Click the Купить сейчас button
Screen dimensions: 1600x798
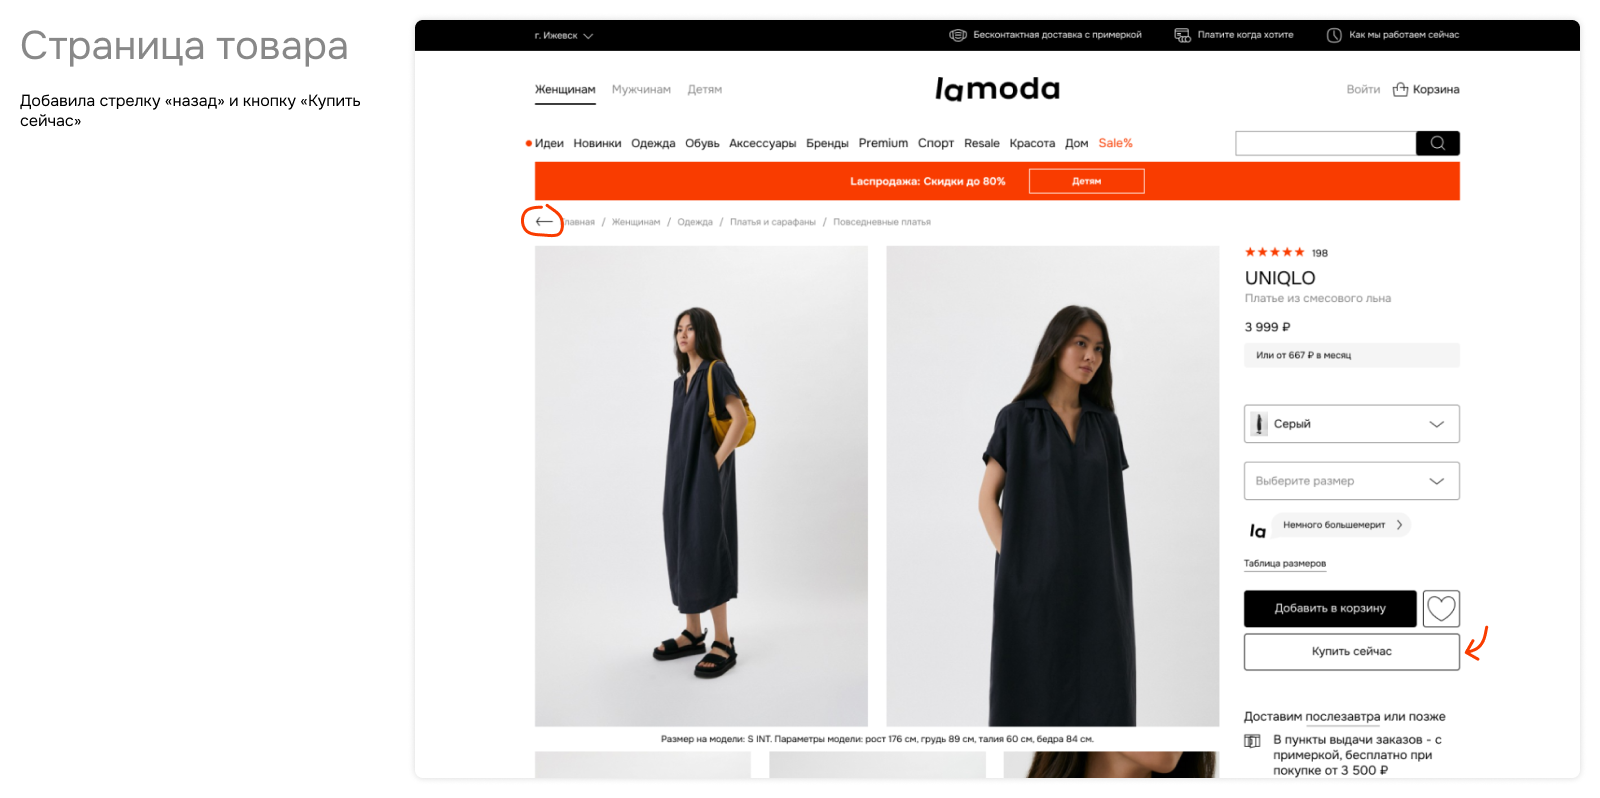(x=1351, y=651)
